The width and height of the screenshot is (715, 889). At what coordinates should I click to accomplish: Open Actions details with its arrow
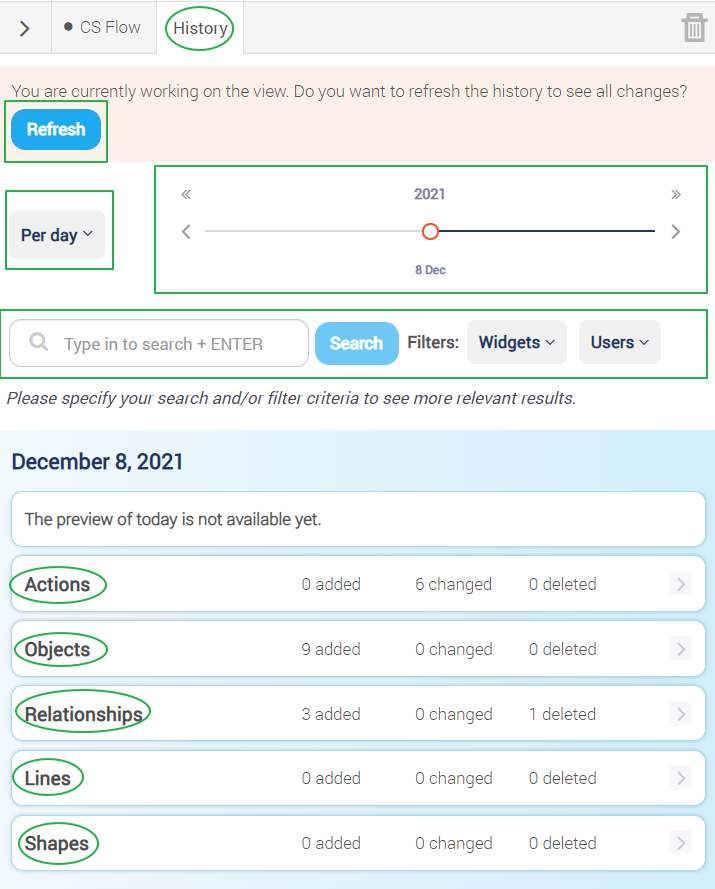pos(681,583)
